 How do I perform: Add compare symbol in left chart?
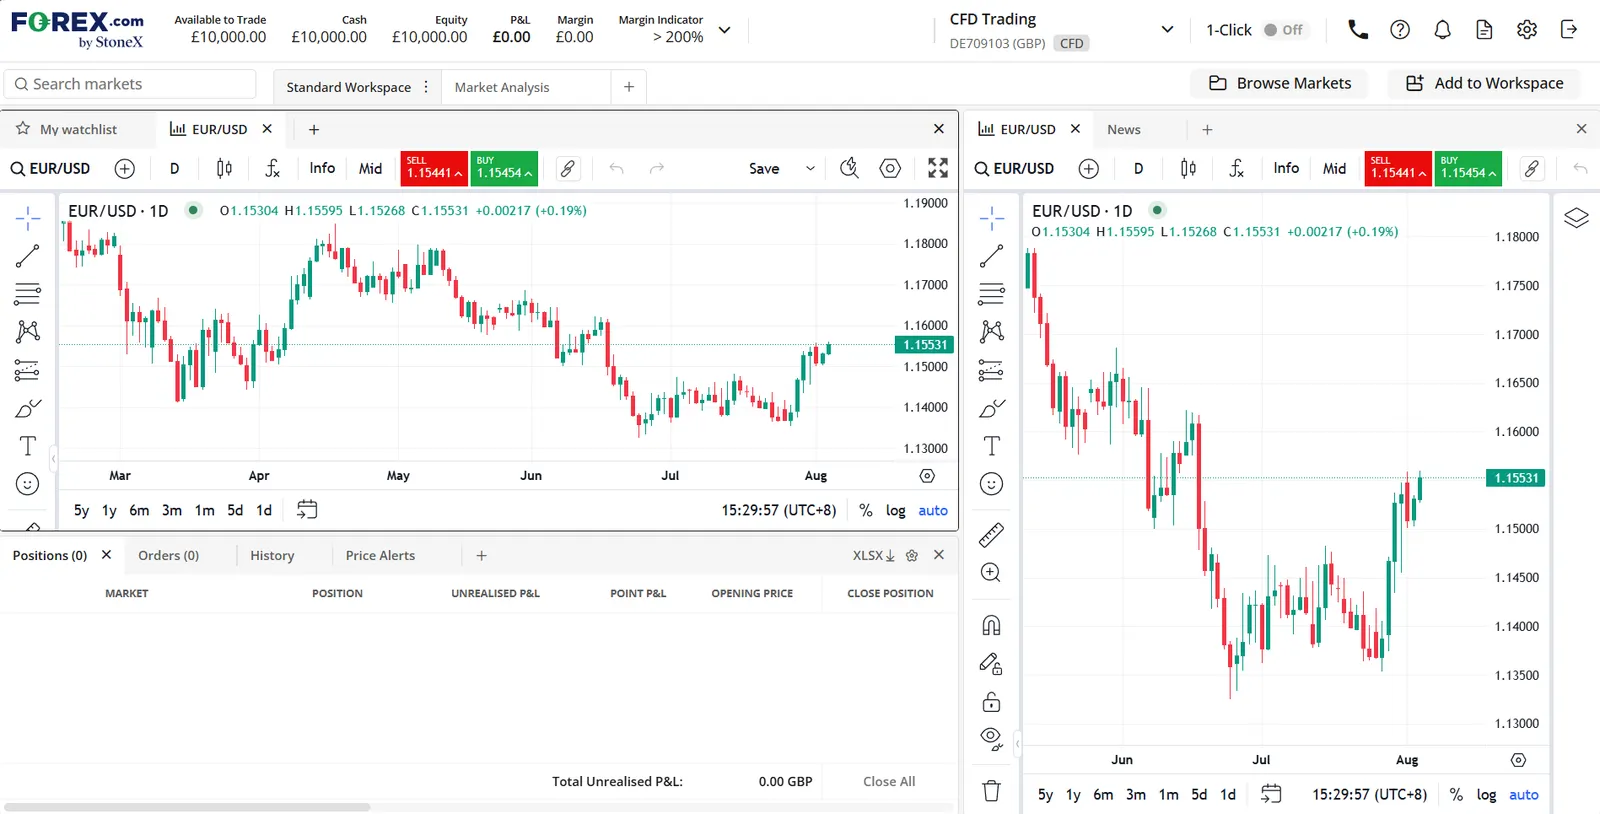coord(124,169)
